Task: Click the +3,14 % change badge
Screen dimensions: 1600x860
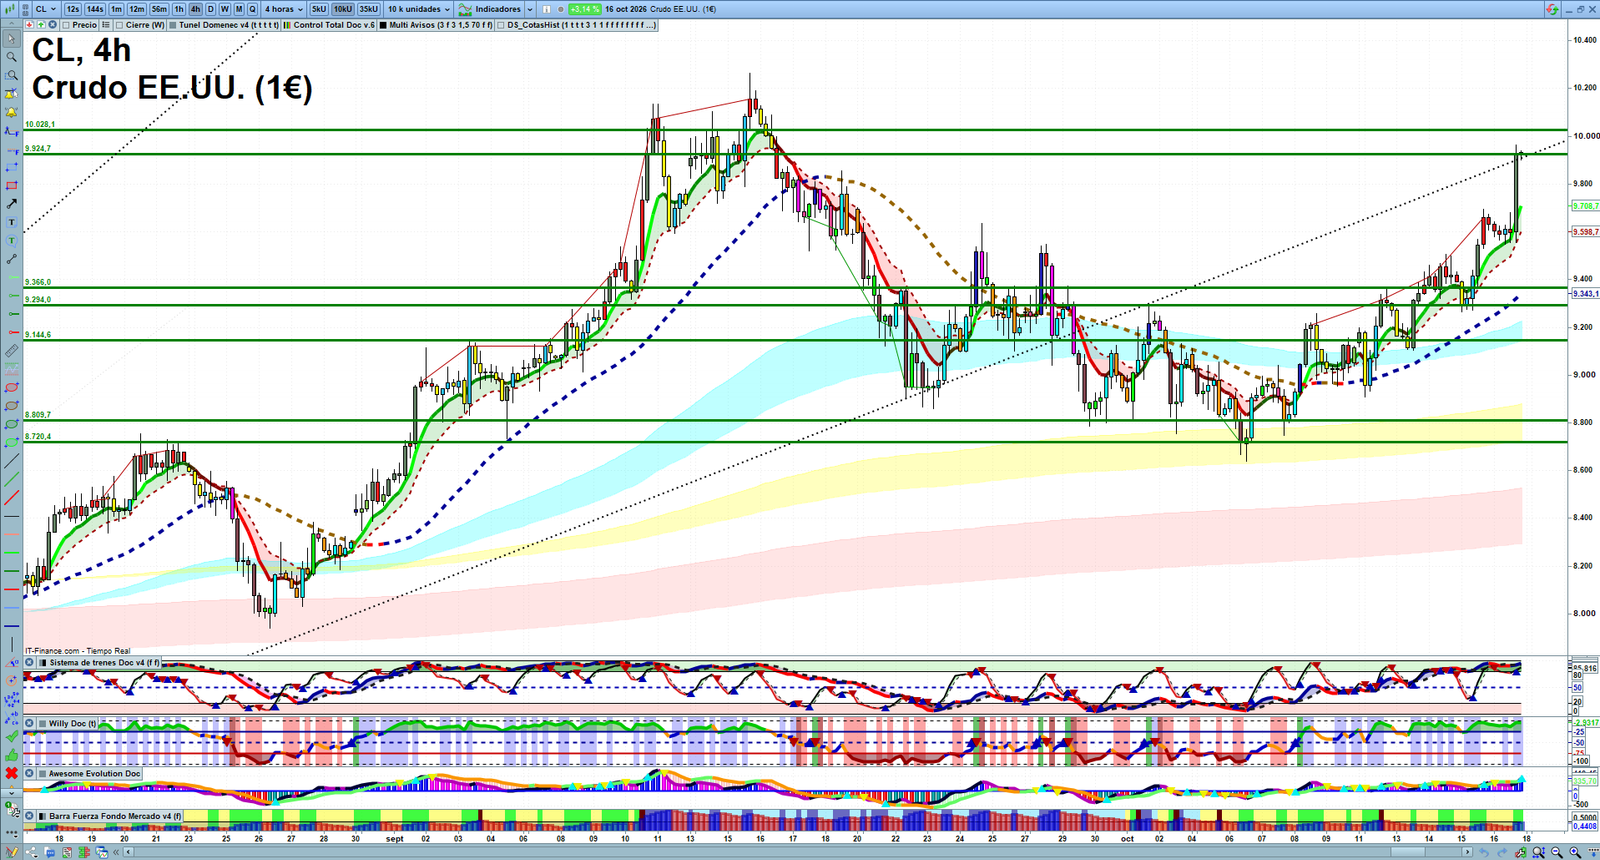Action: click(584, 9)
